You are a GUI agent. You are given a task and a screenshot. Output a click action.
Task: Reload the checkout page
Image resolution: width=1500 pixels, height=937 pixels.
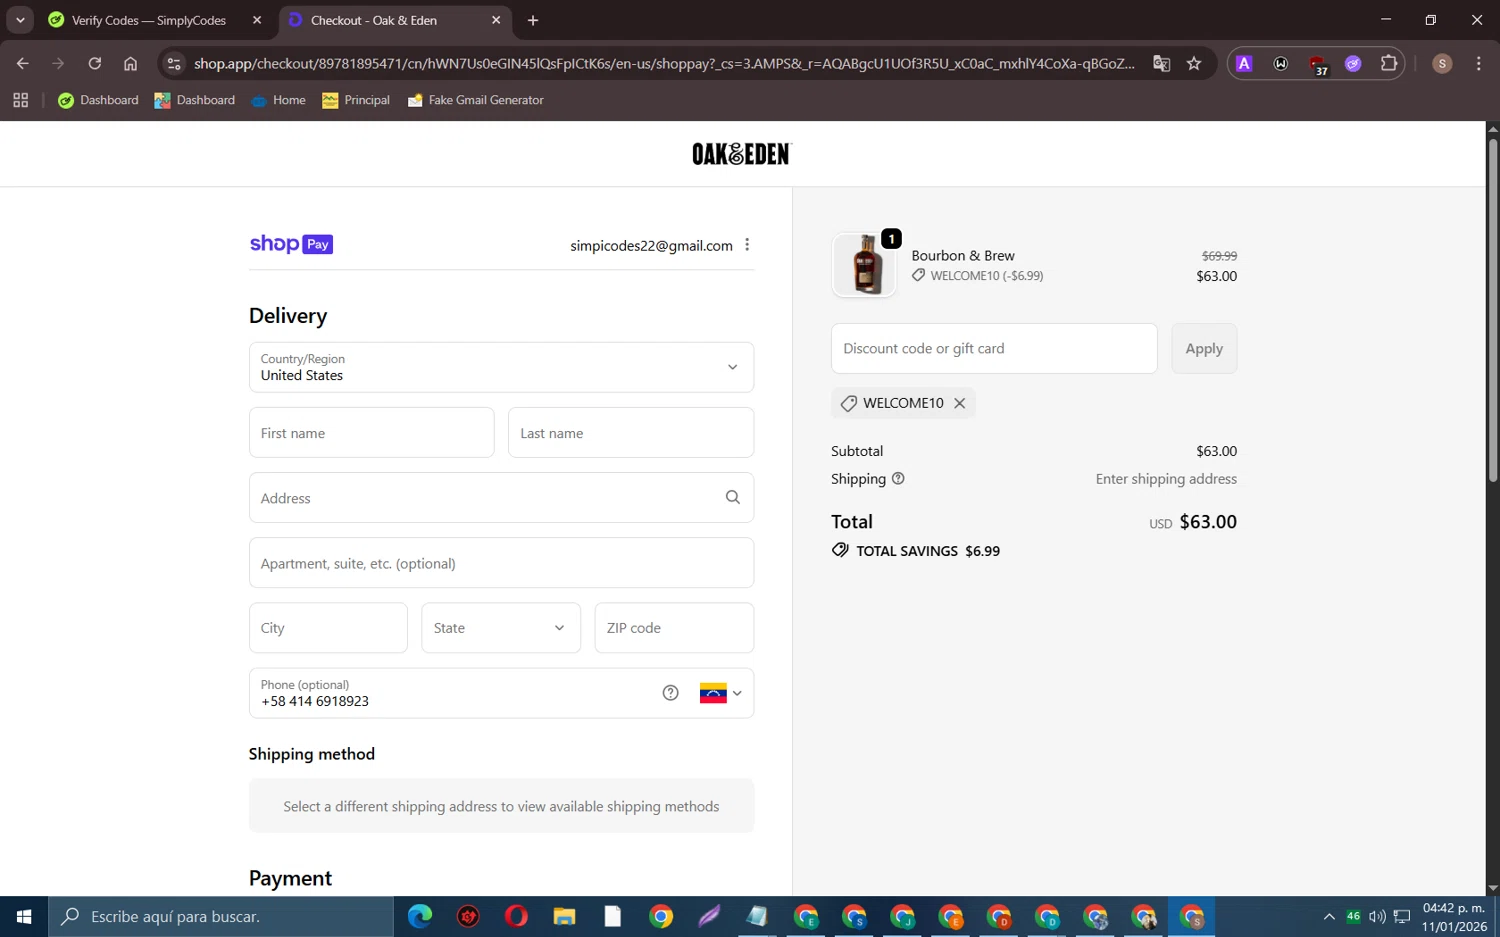tap(94, 63)
